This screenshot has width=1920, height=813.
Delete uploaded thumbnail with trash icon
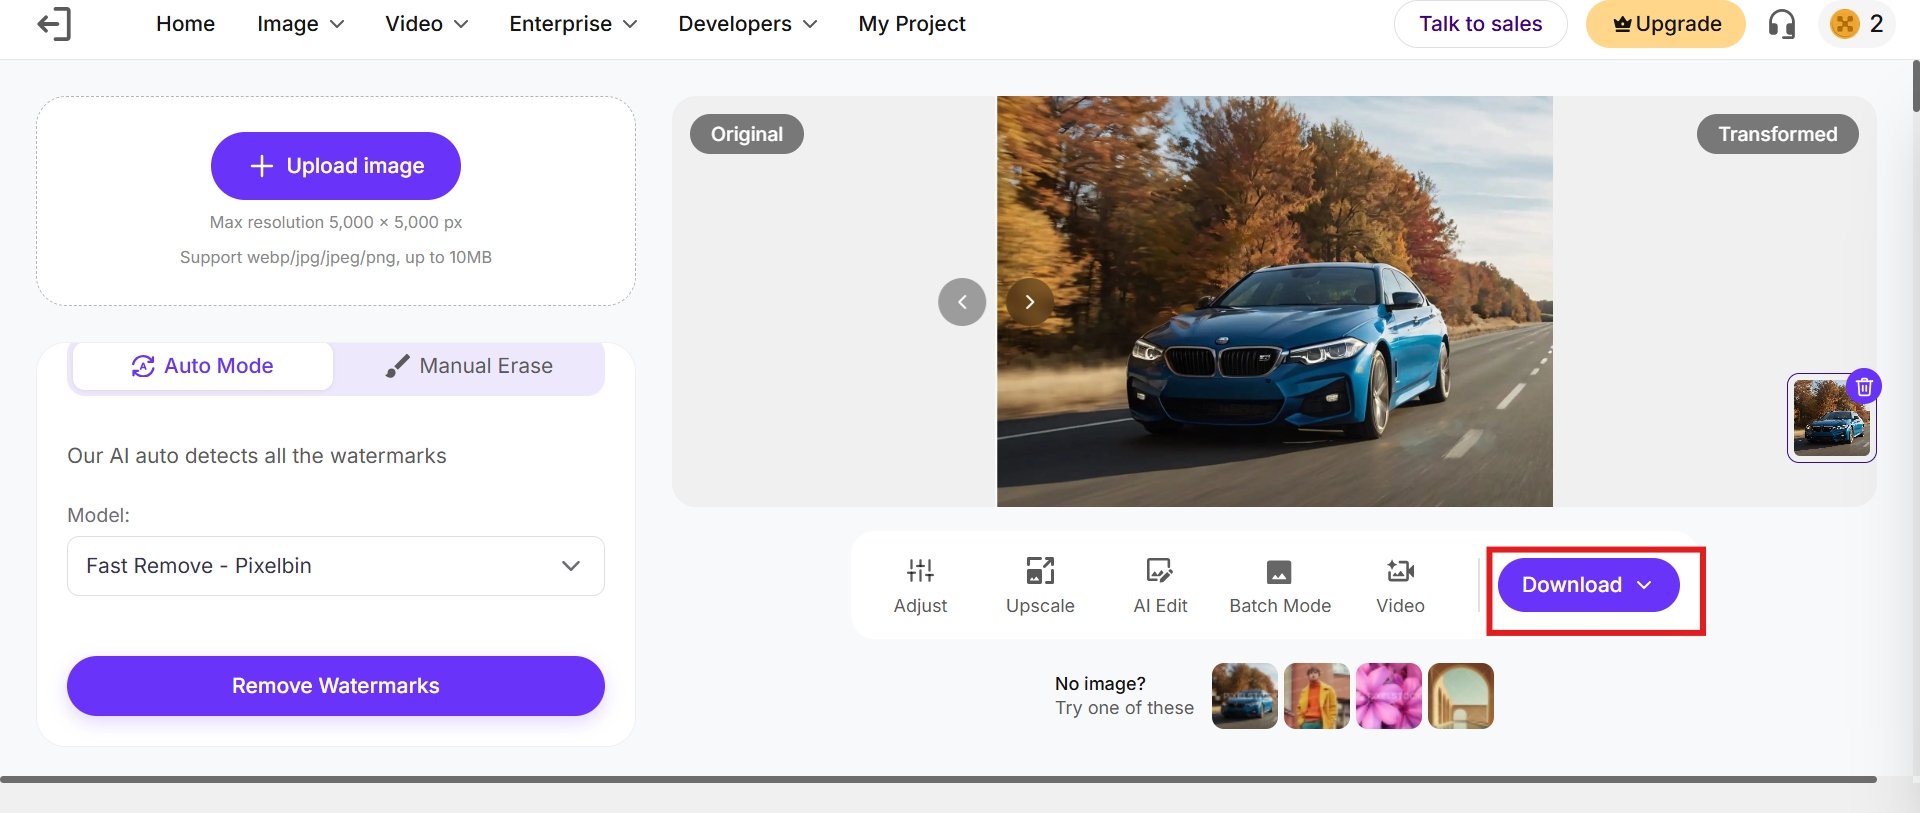(1864, 386)
